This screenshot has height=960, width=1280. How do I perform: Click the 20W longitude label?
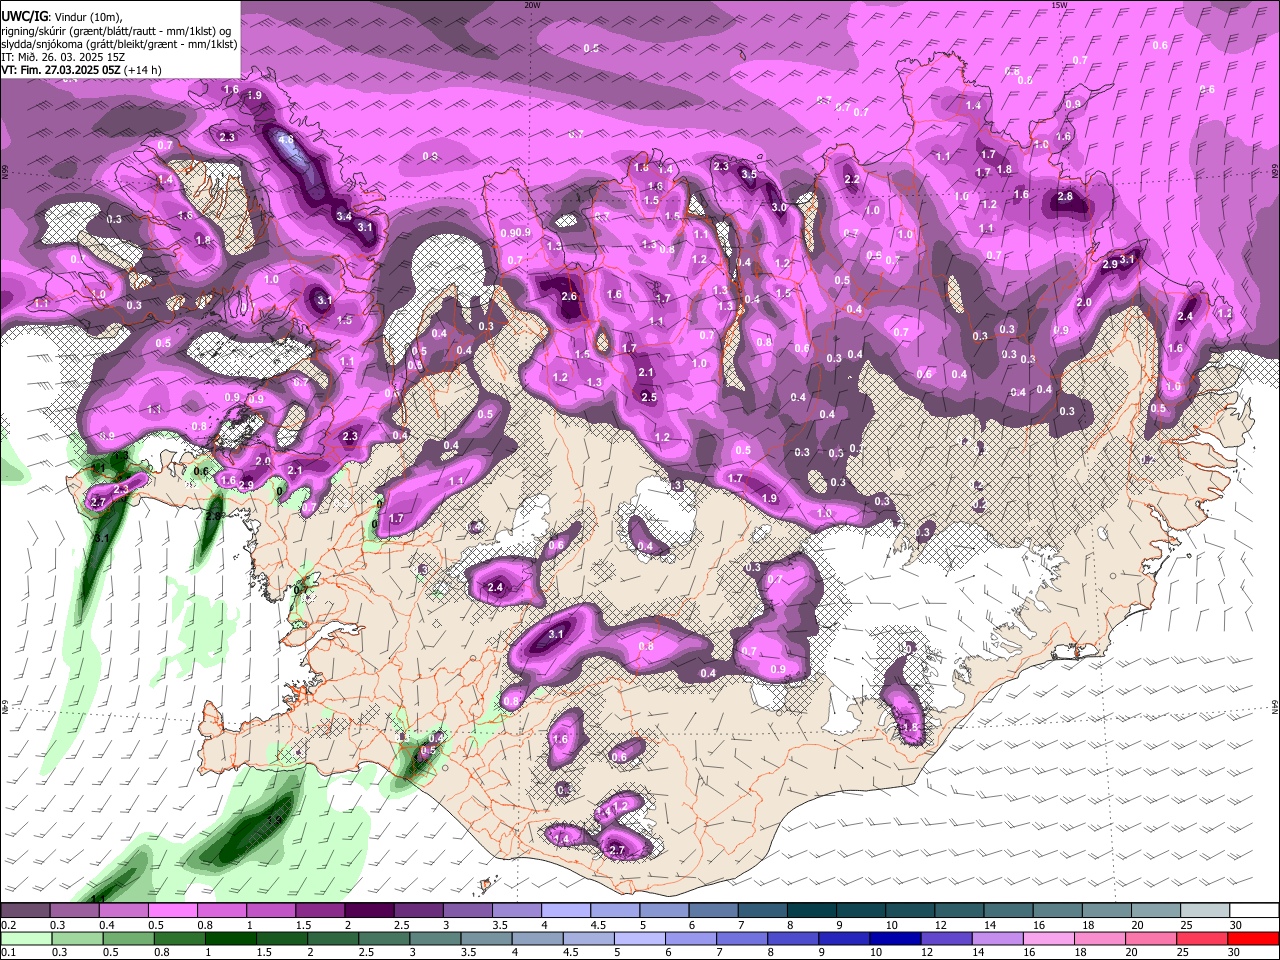533,5
